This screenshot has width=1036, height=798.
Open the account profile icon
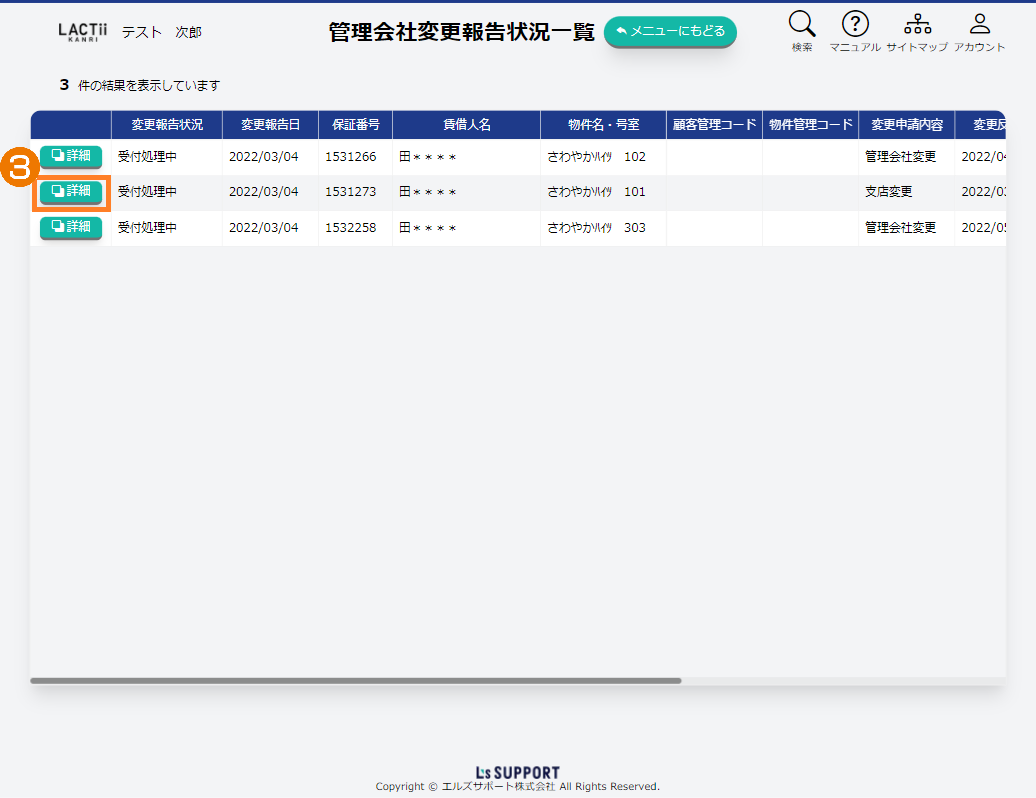pos(979,25)
